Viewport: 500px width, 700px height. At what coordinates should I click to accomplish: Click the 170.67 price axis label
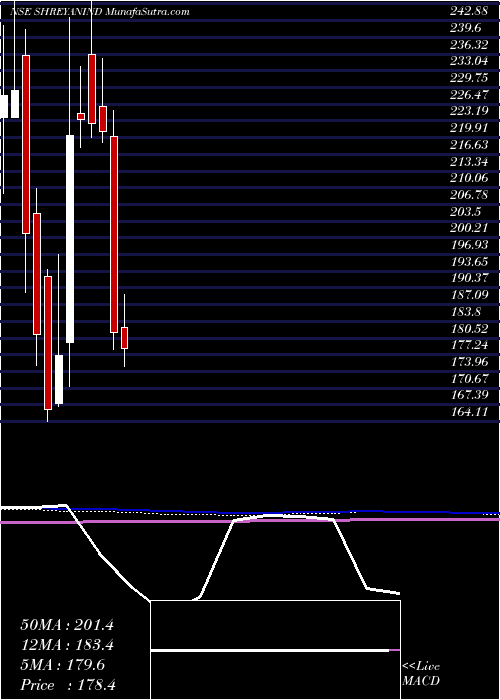pyautogui.click(x=469, y=378)
